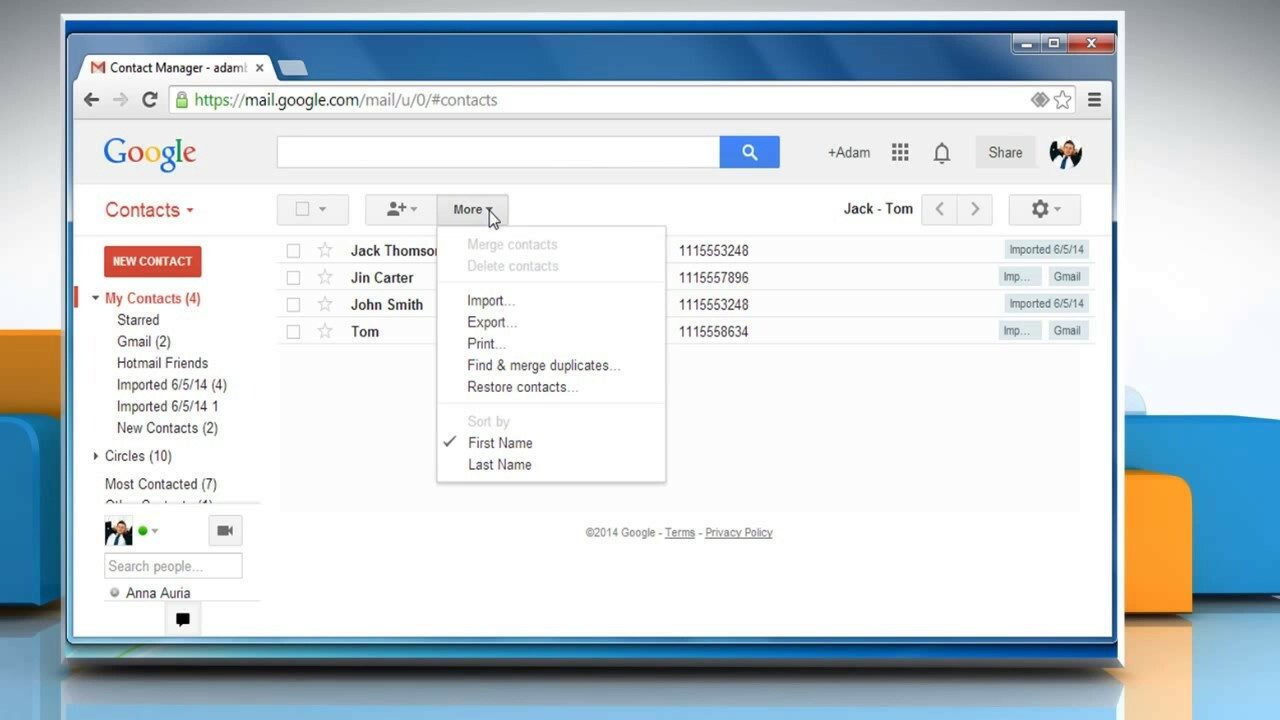Open the Contacts dropdown menu

coord(148,210)
